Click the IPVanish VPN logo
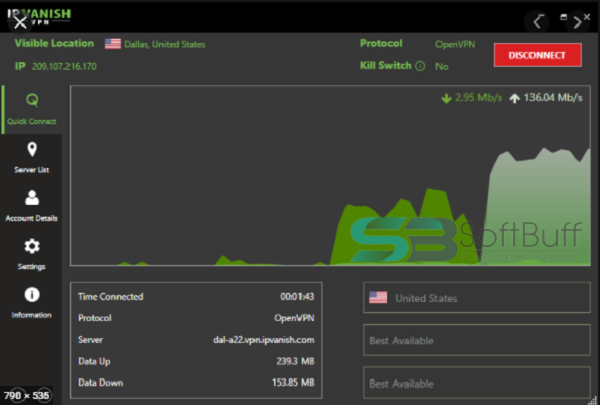 [39, 16]
